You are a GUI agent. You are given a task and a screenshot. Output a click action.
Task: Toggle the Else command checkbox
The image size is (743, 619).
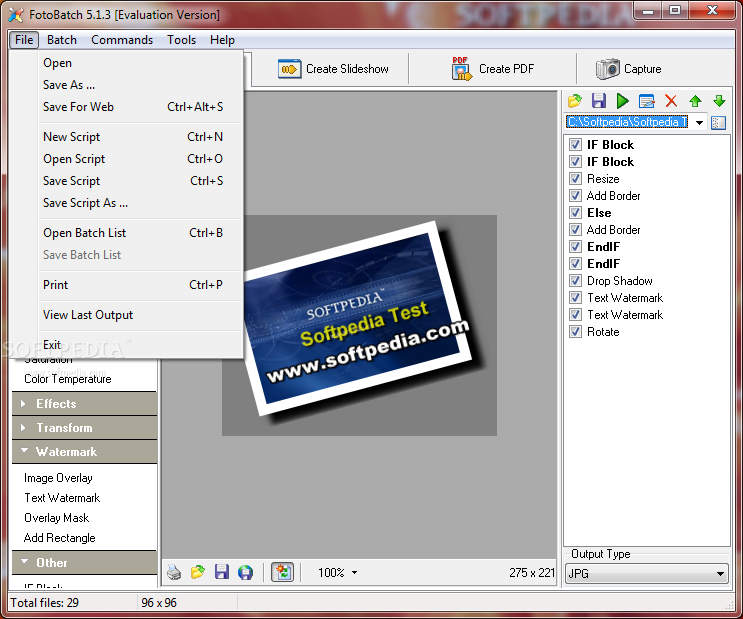pyautogui.click(x=575, y=212)
